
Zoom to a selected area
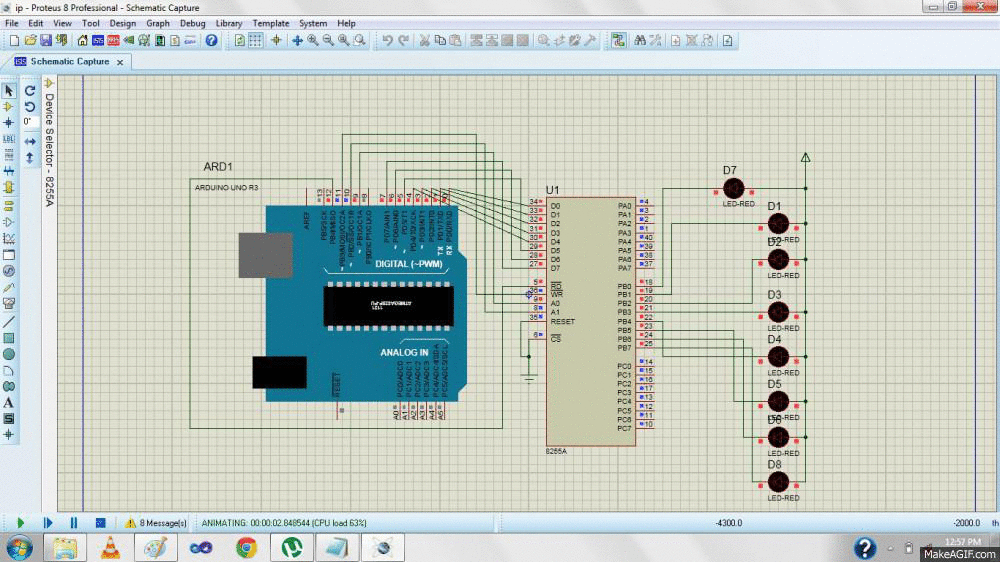point(360,41)
